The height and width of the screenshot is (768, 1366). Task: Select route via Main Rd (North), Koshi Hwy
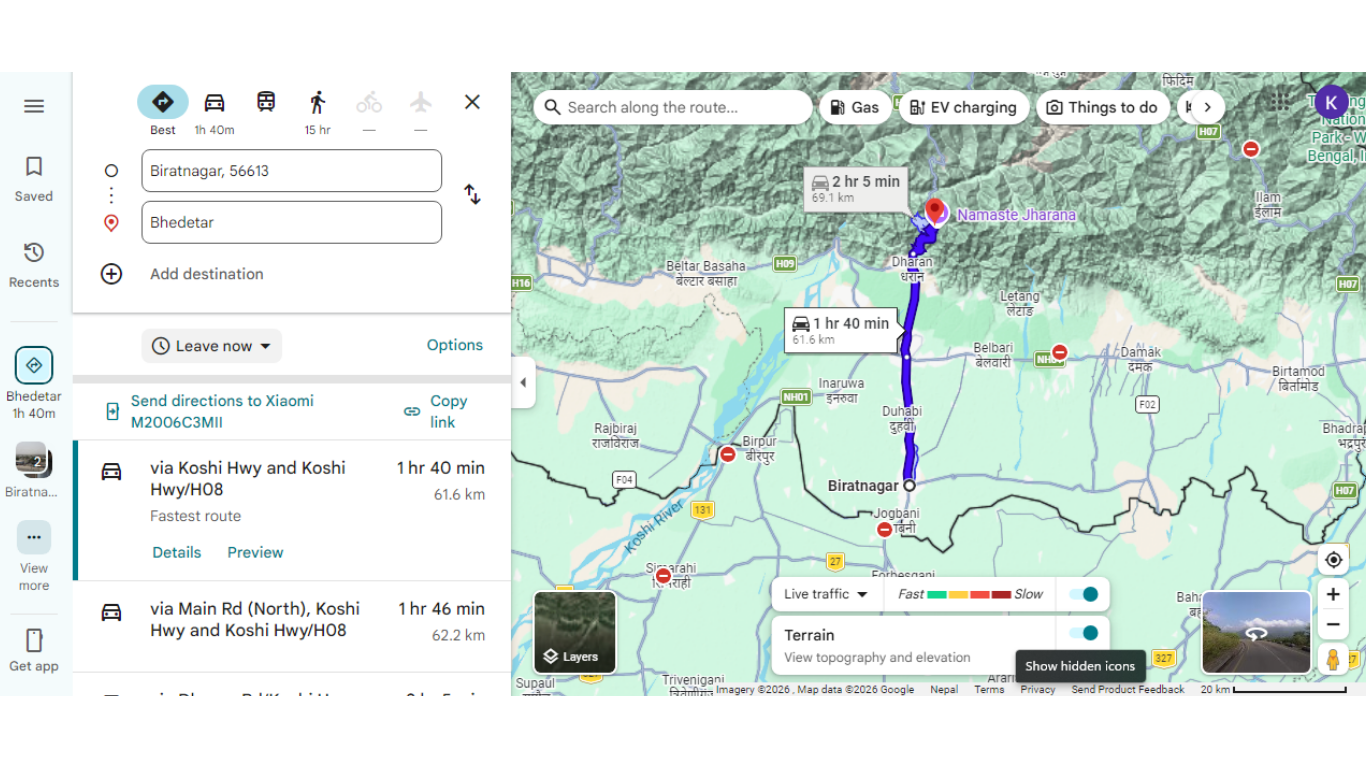(292, 626)
